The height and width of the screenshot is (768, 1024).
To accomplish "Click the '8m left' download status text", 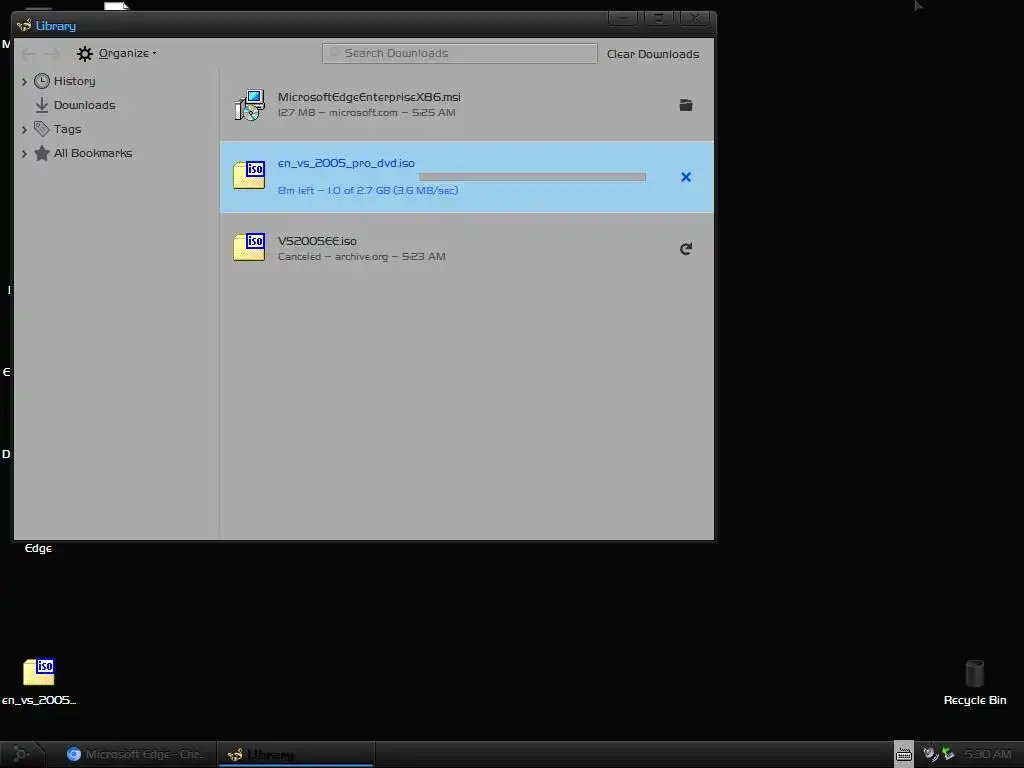I will click(368, 191).
